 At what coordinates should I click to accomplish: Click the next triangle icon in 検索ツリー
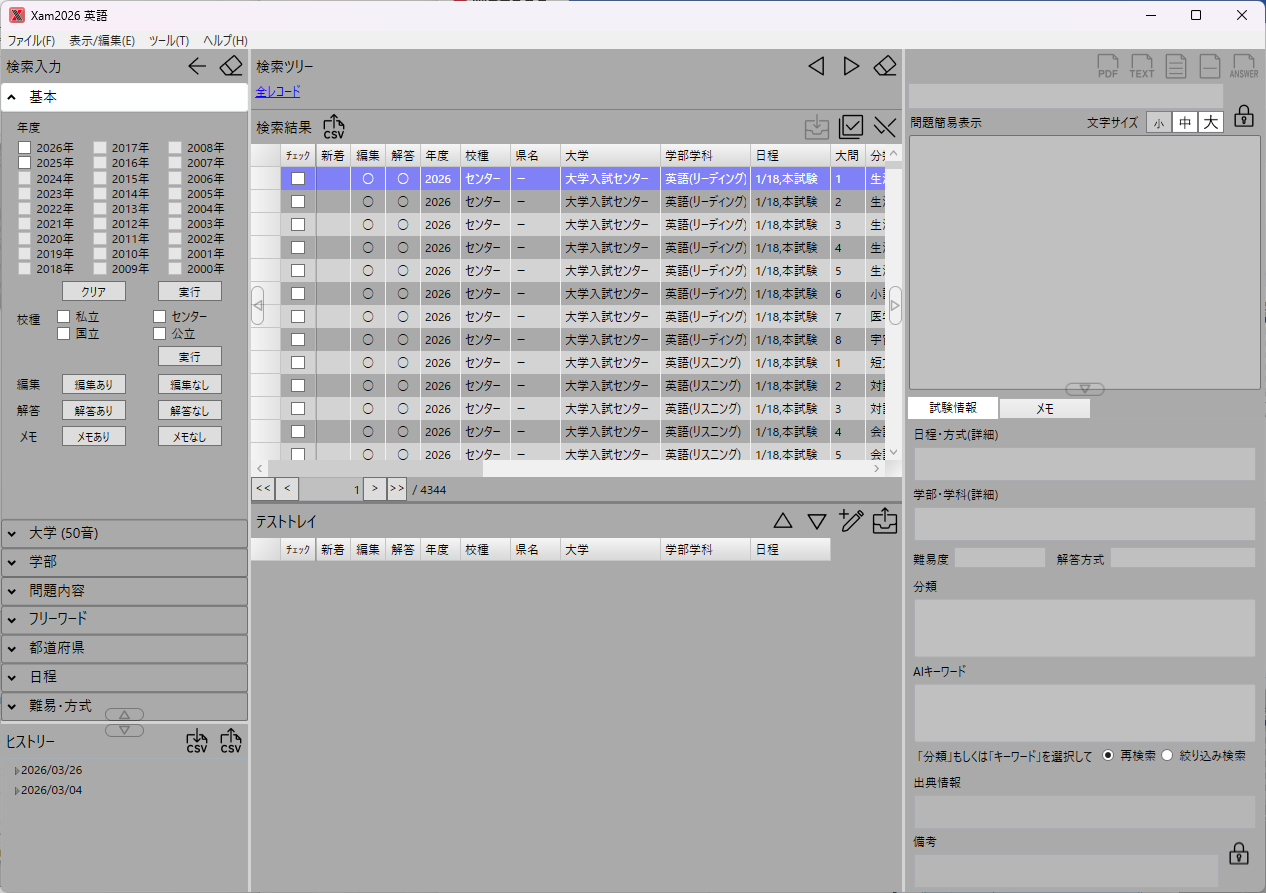click(x=851, y=66)
